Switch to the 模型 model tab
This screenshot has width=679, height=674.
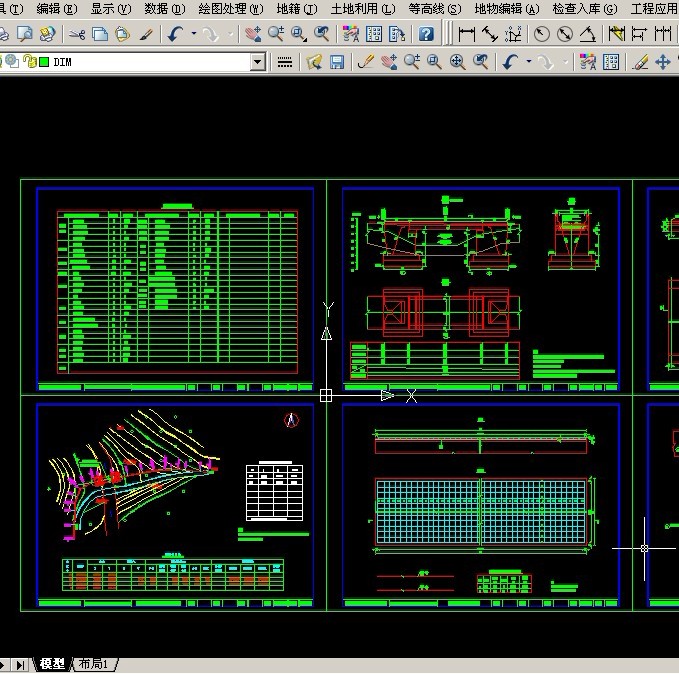[52, 664]
